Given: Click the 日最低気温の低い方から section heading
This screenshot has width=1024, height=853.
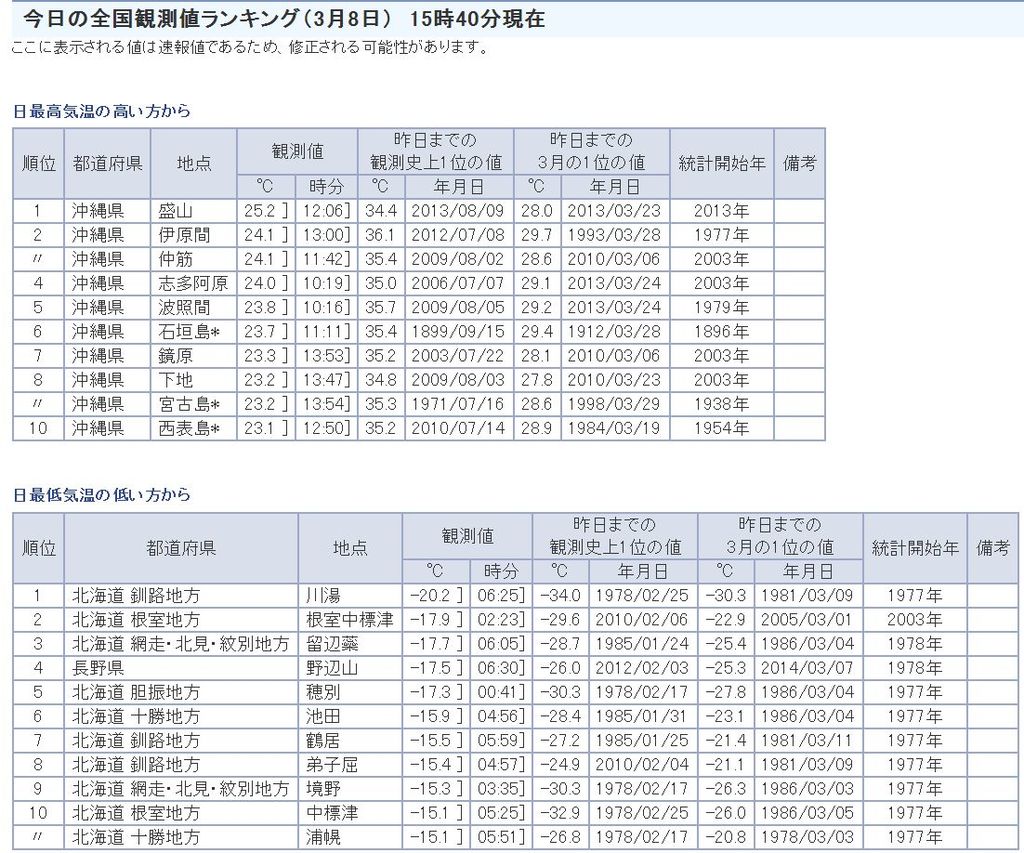Looking at the screenshot, I should (101, 495).
